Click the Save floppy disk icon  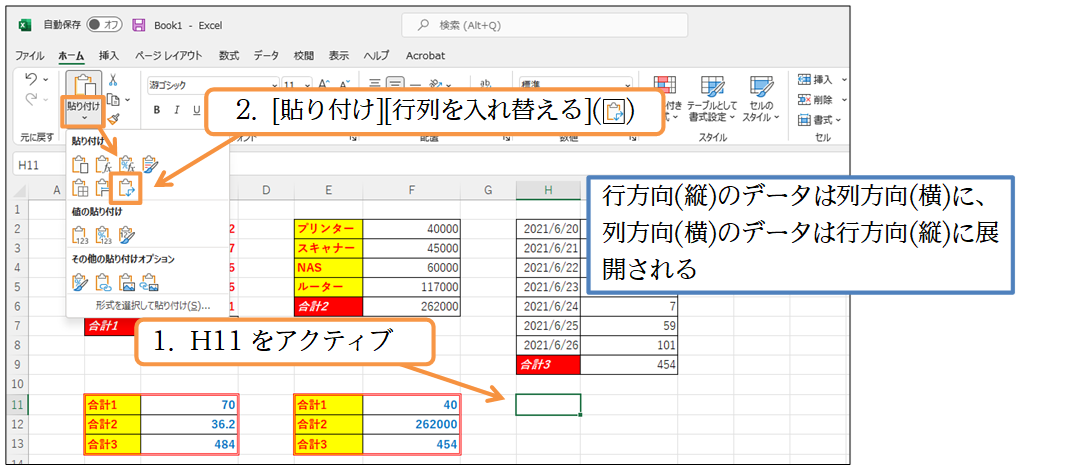click(138, 24)
